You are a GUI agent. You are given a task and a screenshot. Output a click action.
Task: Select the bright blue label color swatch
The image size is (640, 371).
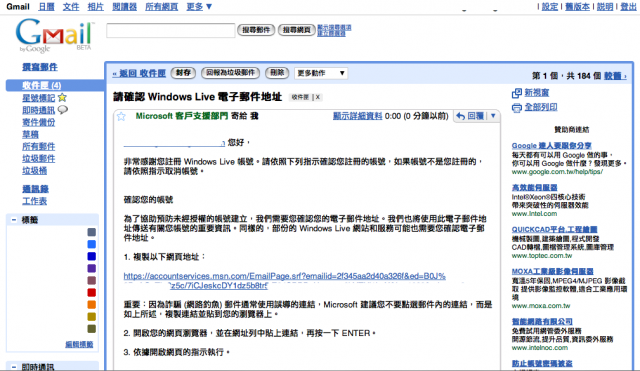click(91, 244)
